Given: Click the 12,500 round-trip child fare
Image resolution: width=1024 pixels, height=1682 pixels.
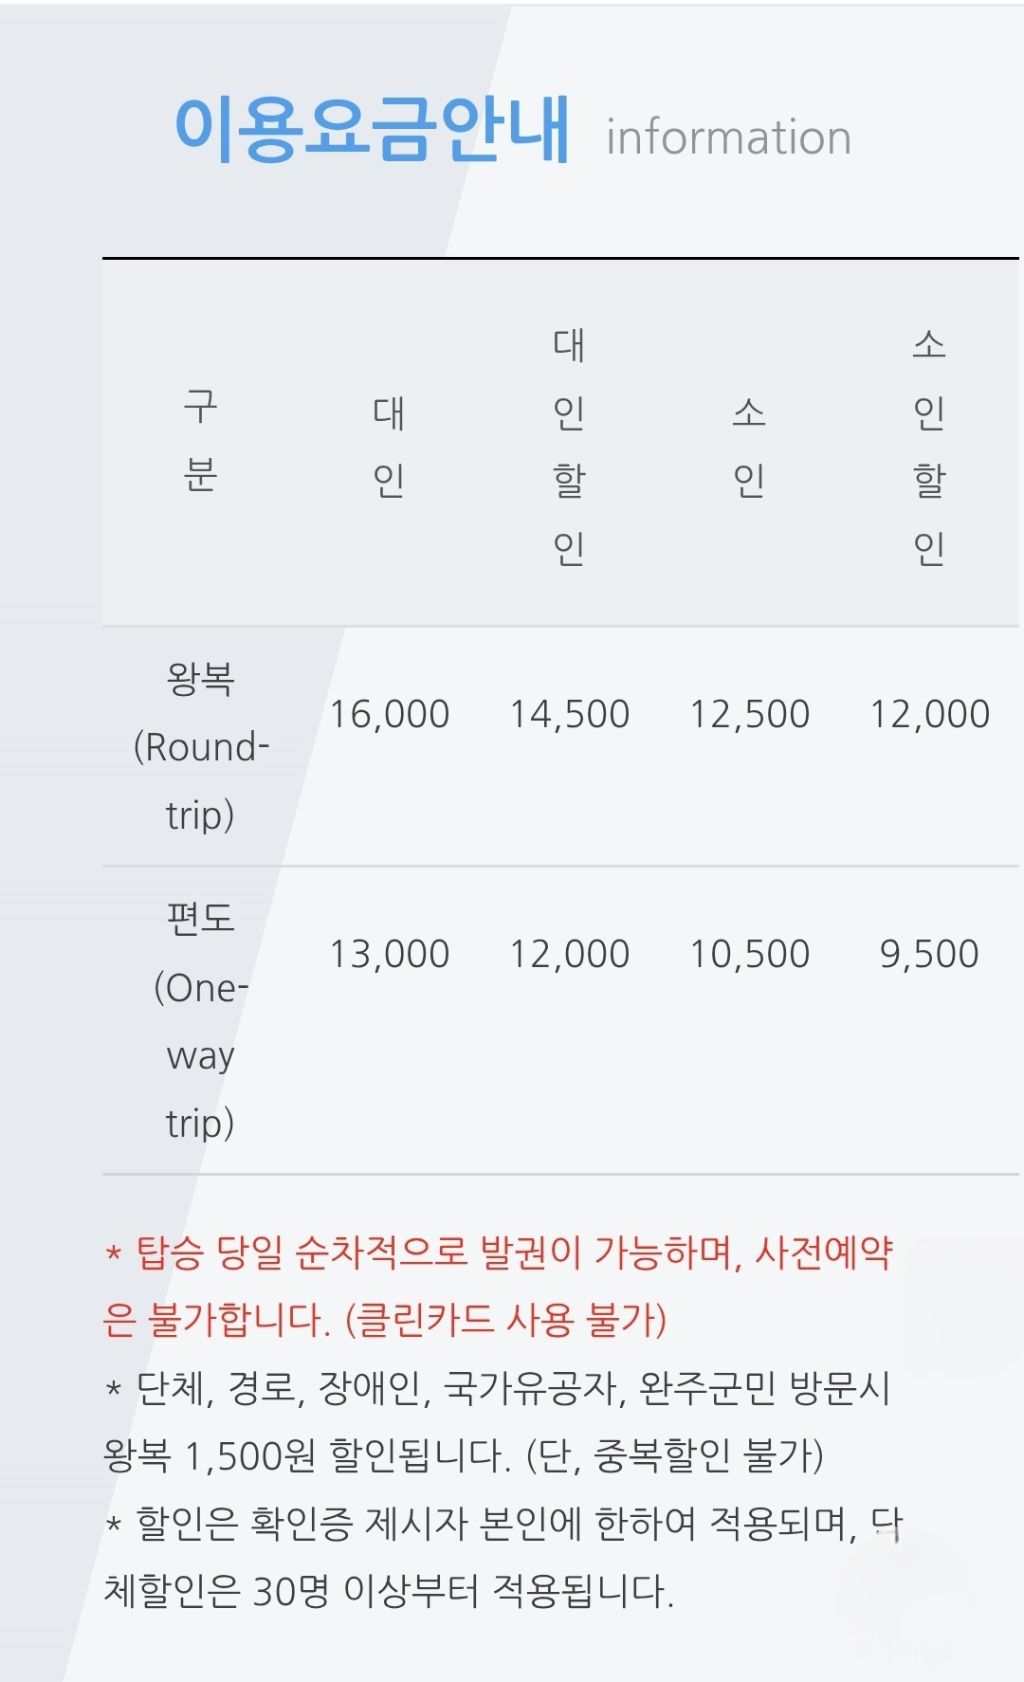Looking at the screenshot, I should 749,714.
